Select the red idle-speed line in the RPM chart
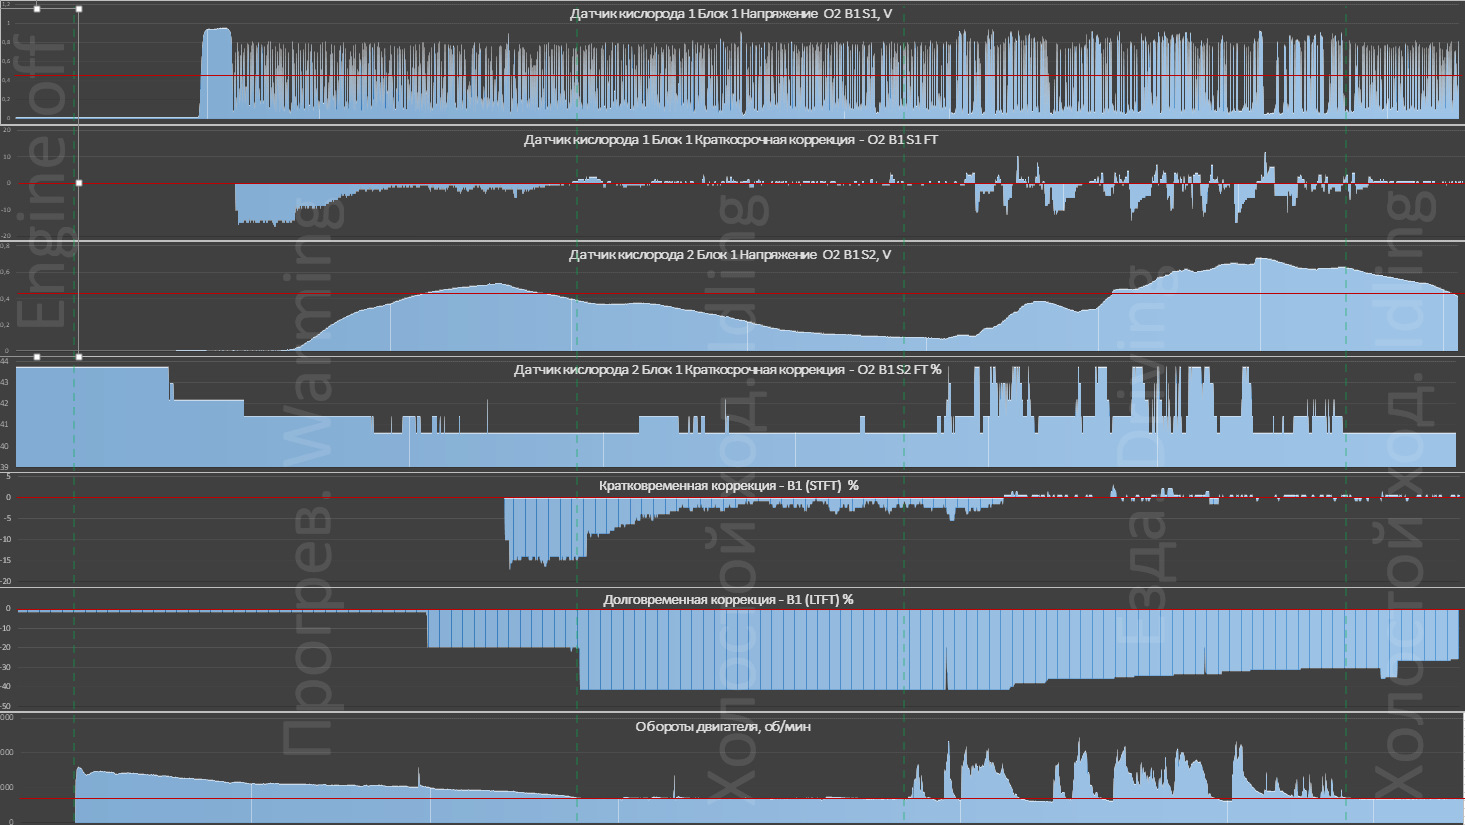Image resolution: width=1465 pixels, height=825 pixels. point(740,799)
